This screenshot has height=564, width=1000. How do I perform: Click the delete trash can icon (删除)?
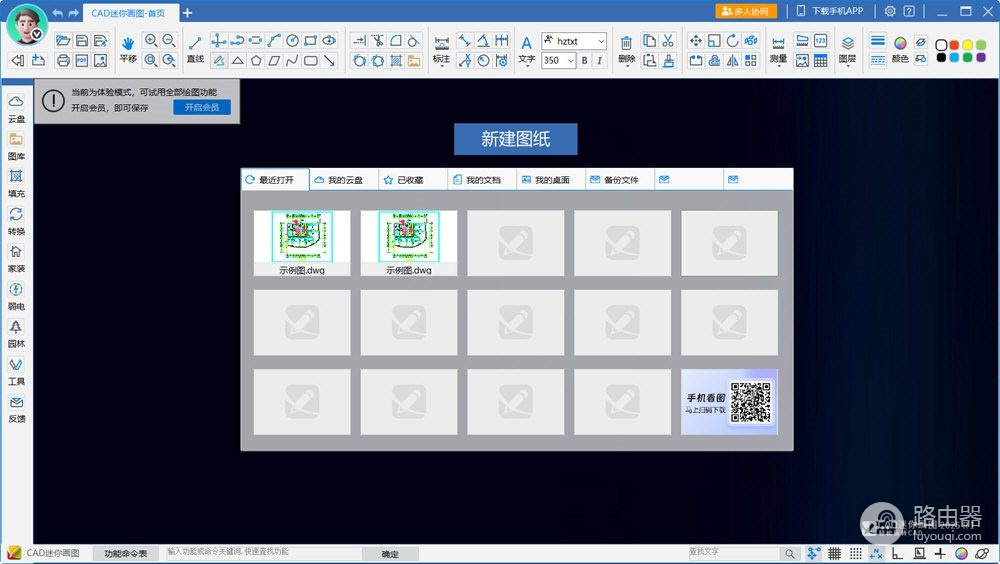(x=626, y=49)
